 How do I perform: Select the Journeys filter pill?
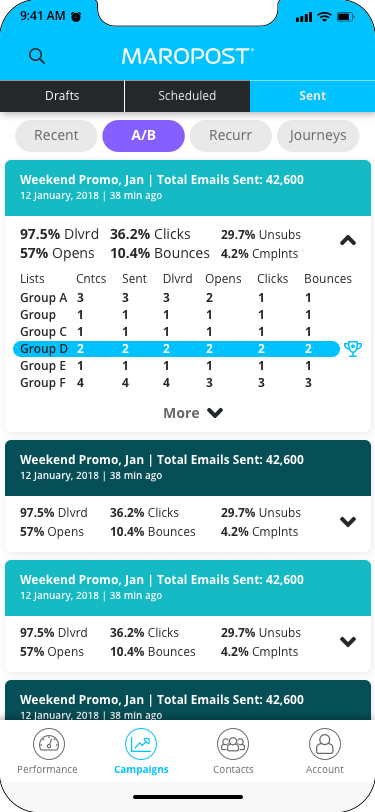(x=318, y=136)
